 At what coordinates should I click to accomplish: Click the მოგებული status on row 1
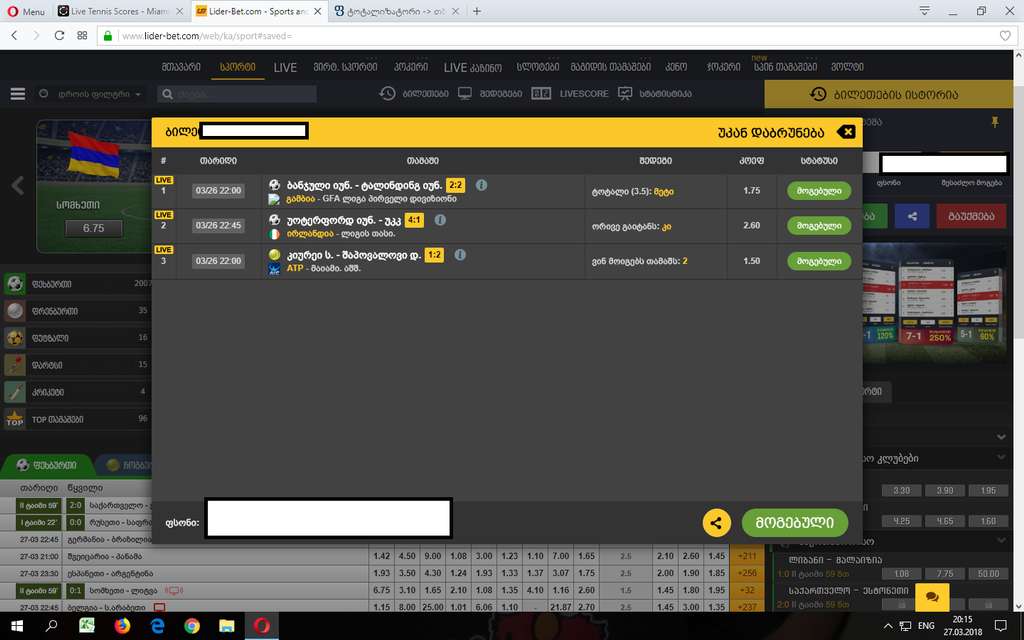point(819,191)
